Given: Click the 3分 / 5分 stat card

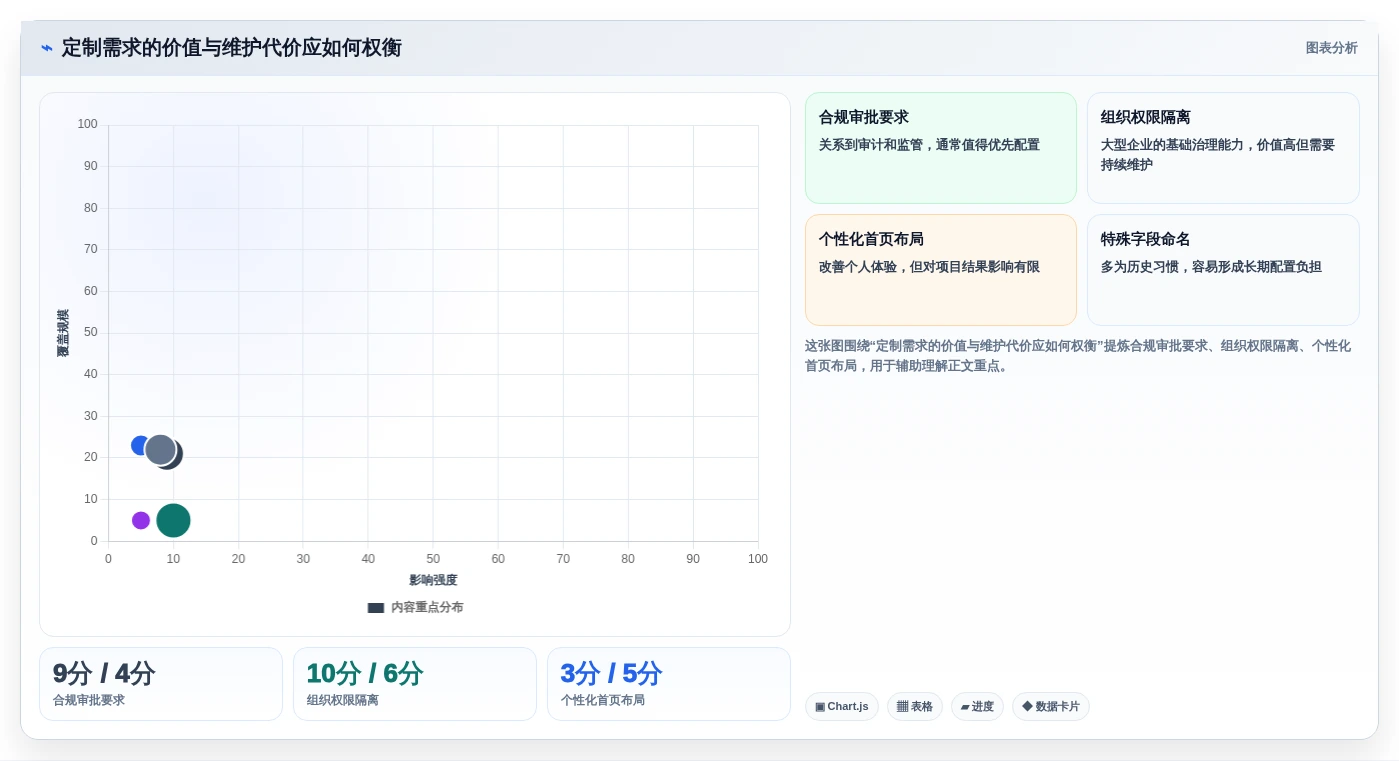Looking at the screenshot, I should tap(668, 684).
